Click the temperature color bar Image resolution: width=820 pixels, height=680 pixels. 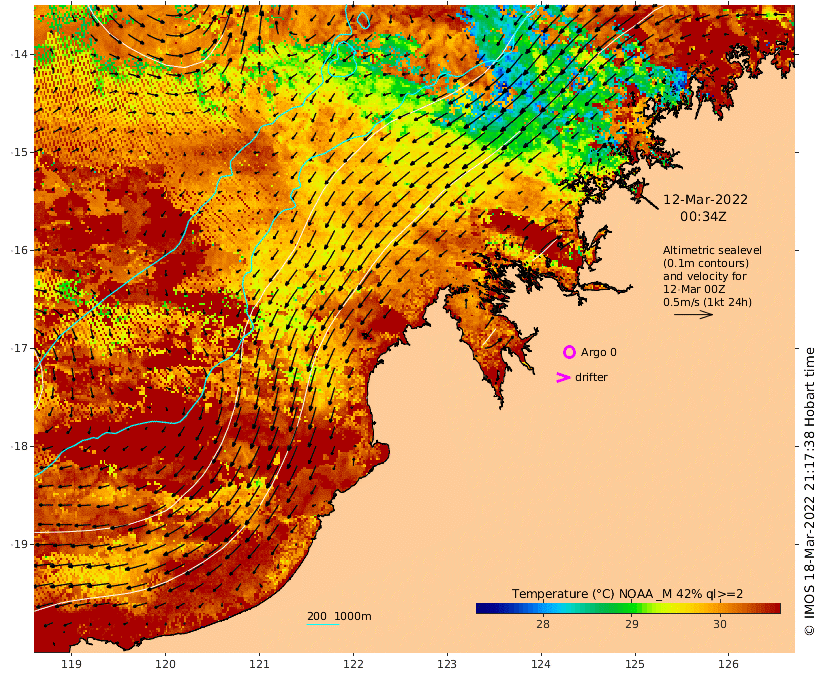[x=628, y=608]
